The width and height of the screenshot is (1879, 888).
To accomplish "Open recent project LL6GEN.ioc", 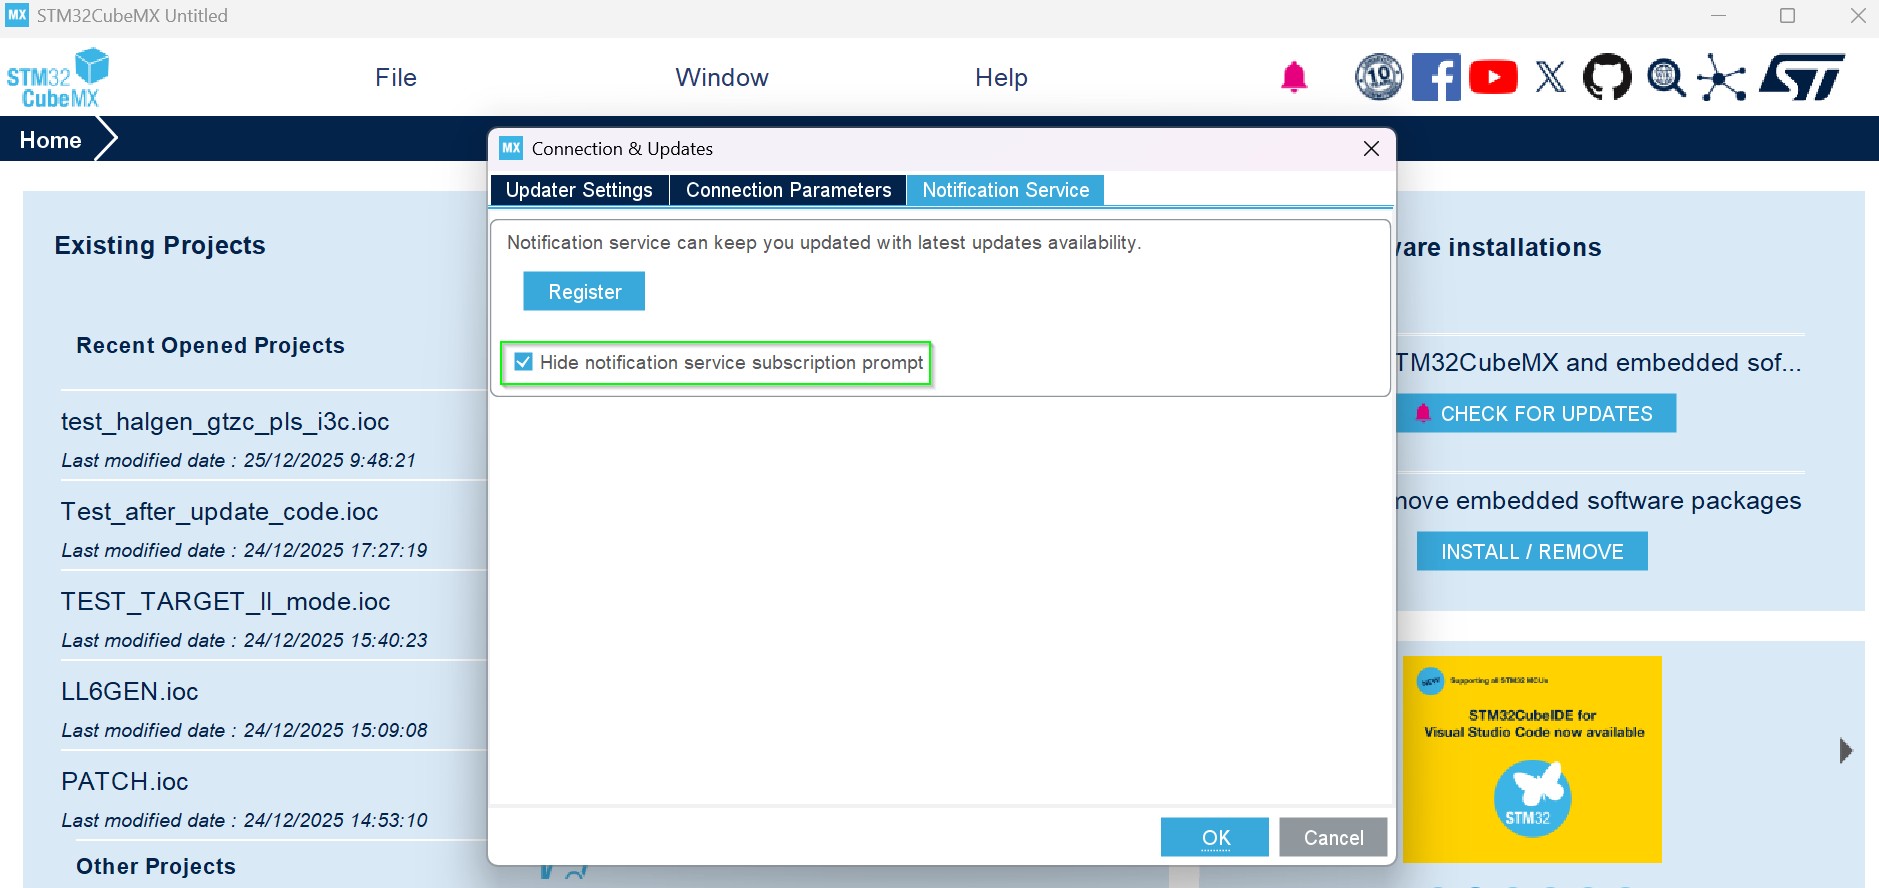I will click(129, 692).
